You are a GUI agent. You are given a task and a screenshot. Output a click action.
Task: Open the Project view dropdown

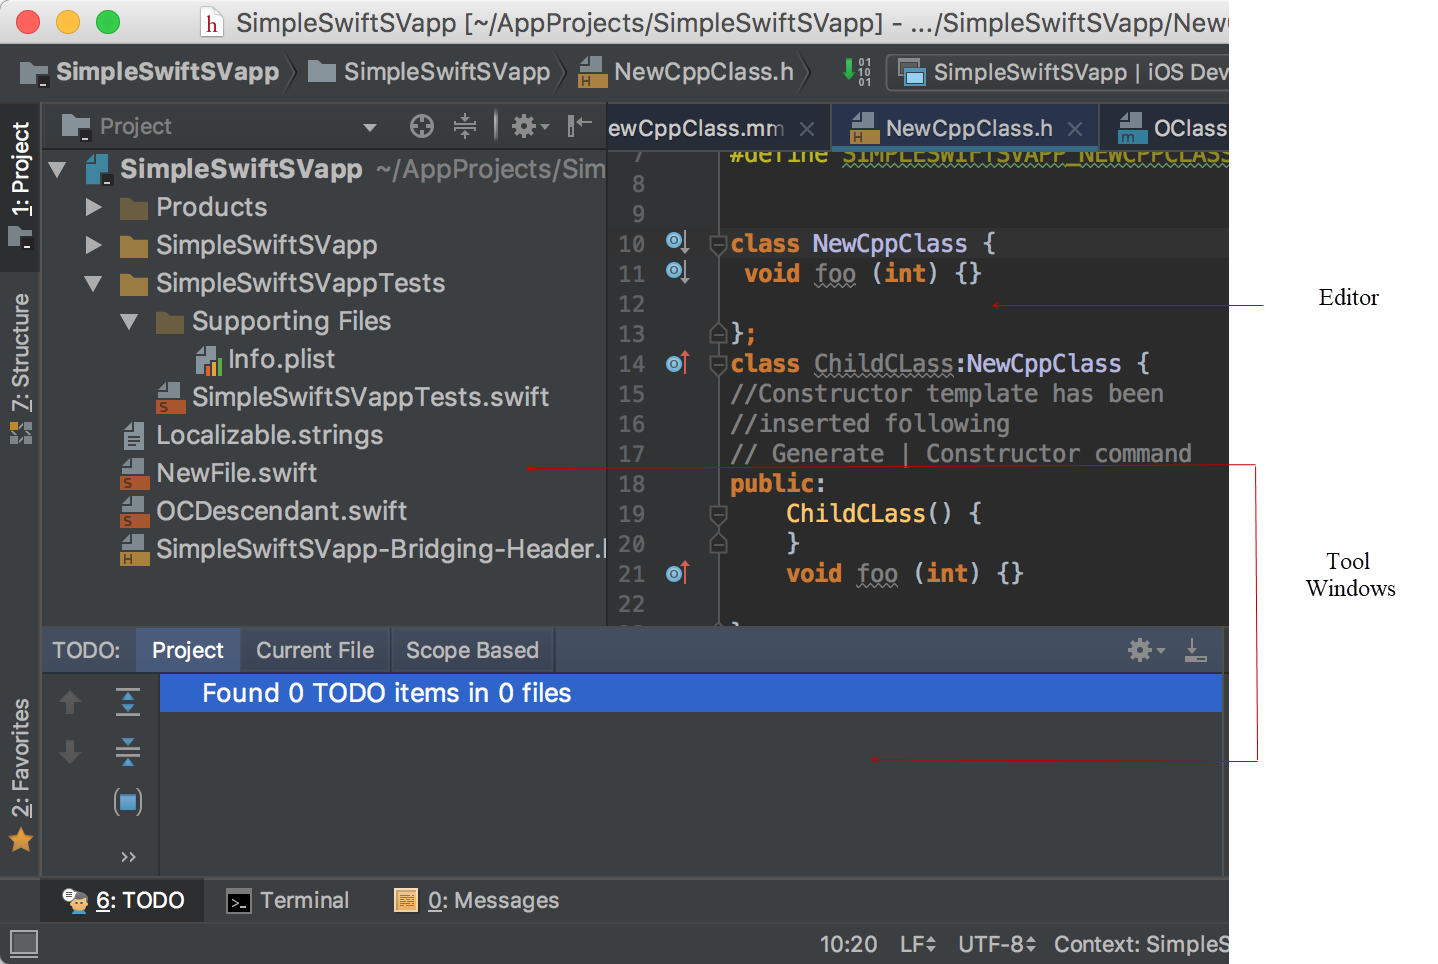tap(370, 127)
